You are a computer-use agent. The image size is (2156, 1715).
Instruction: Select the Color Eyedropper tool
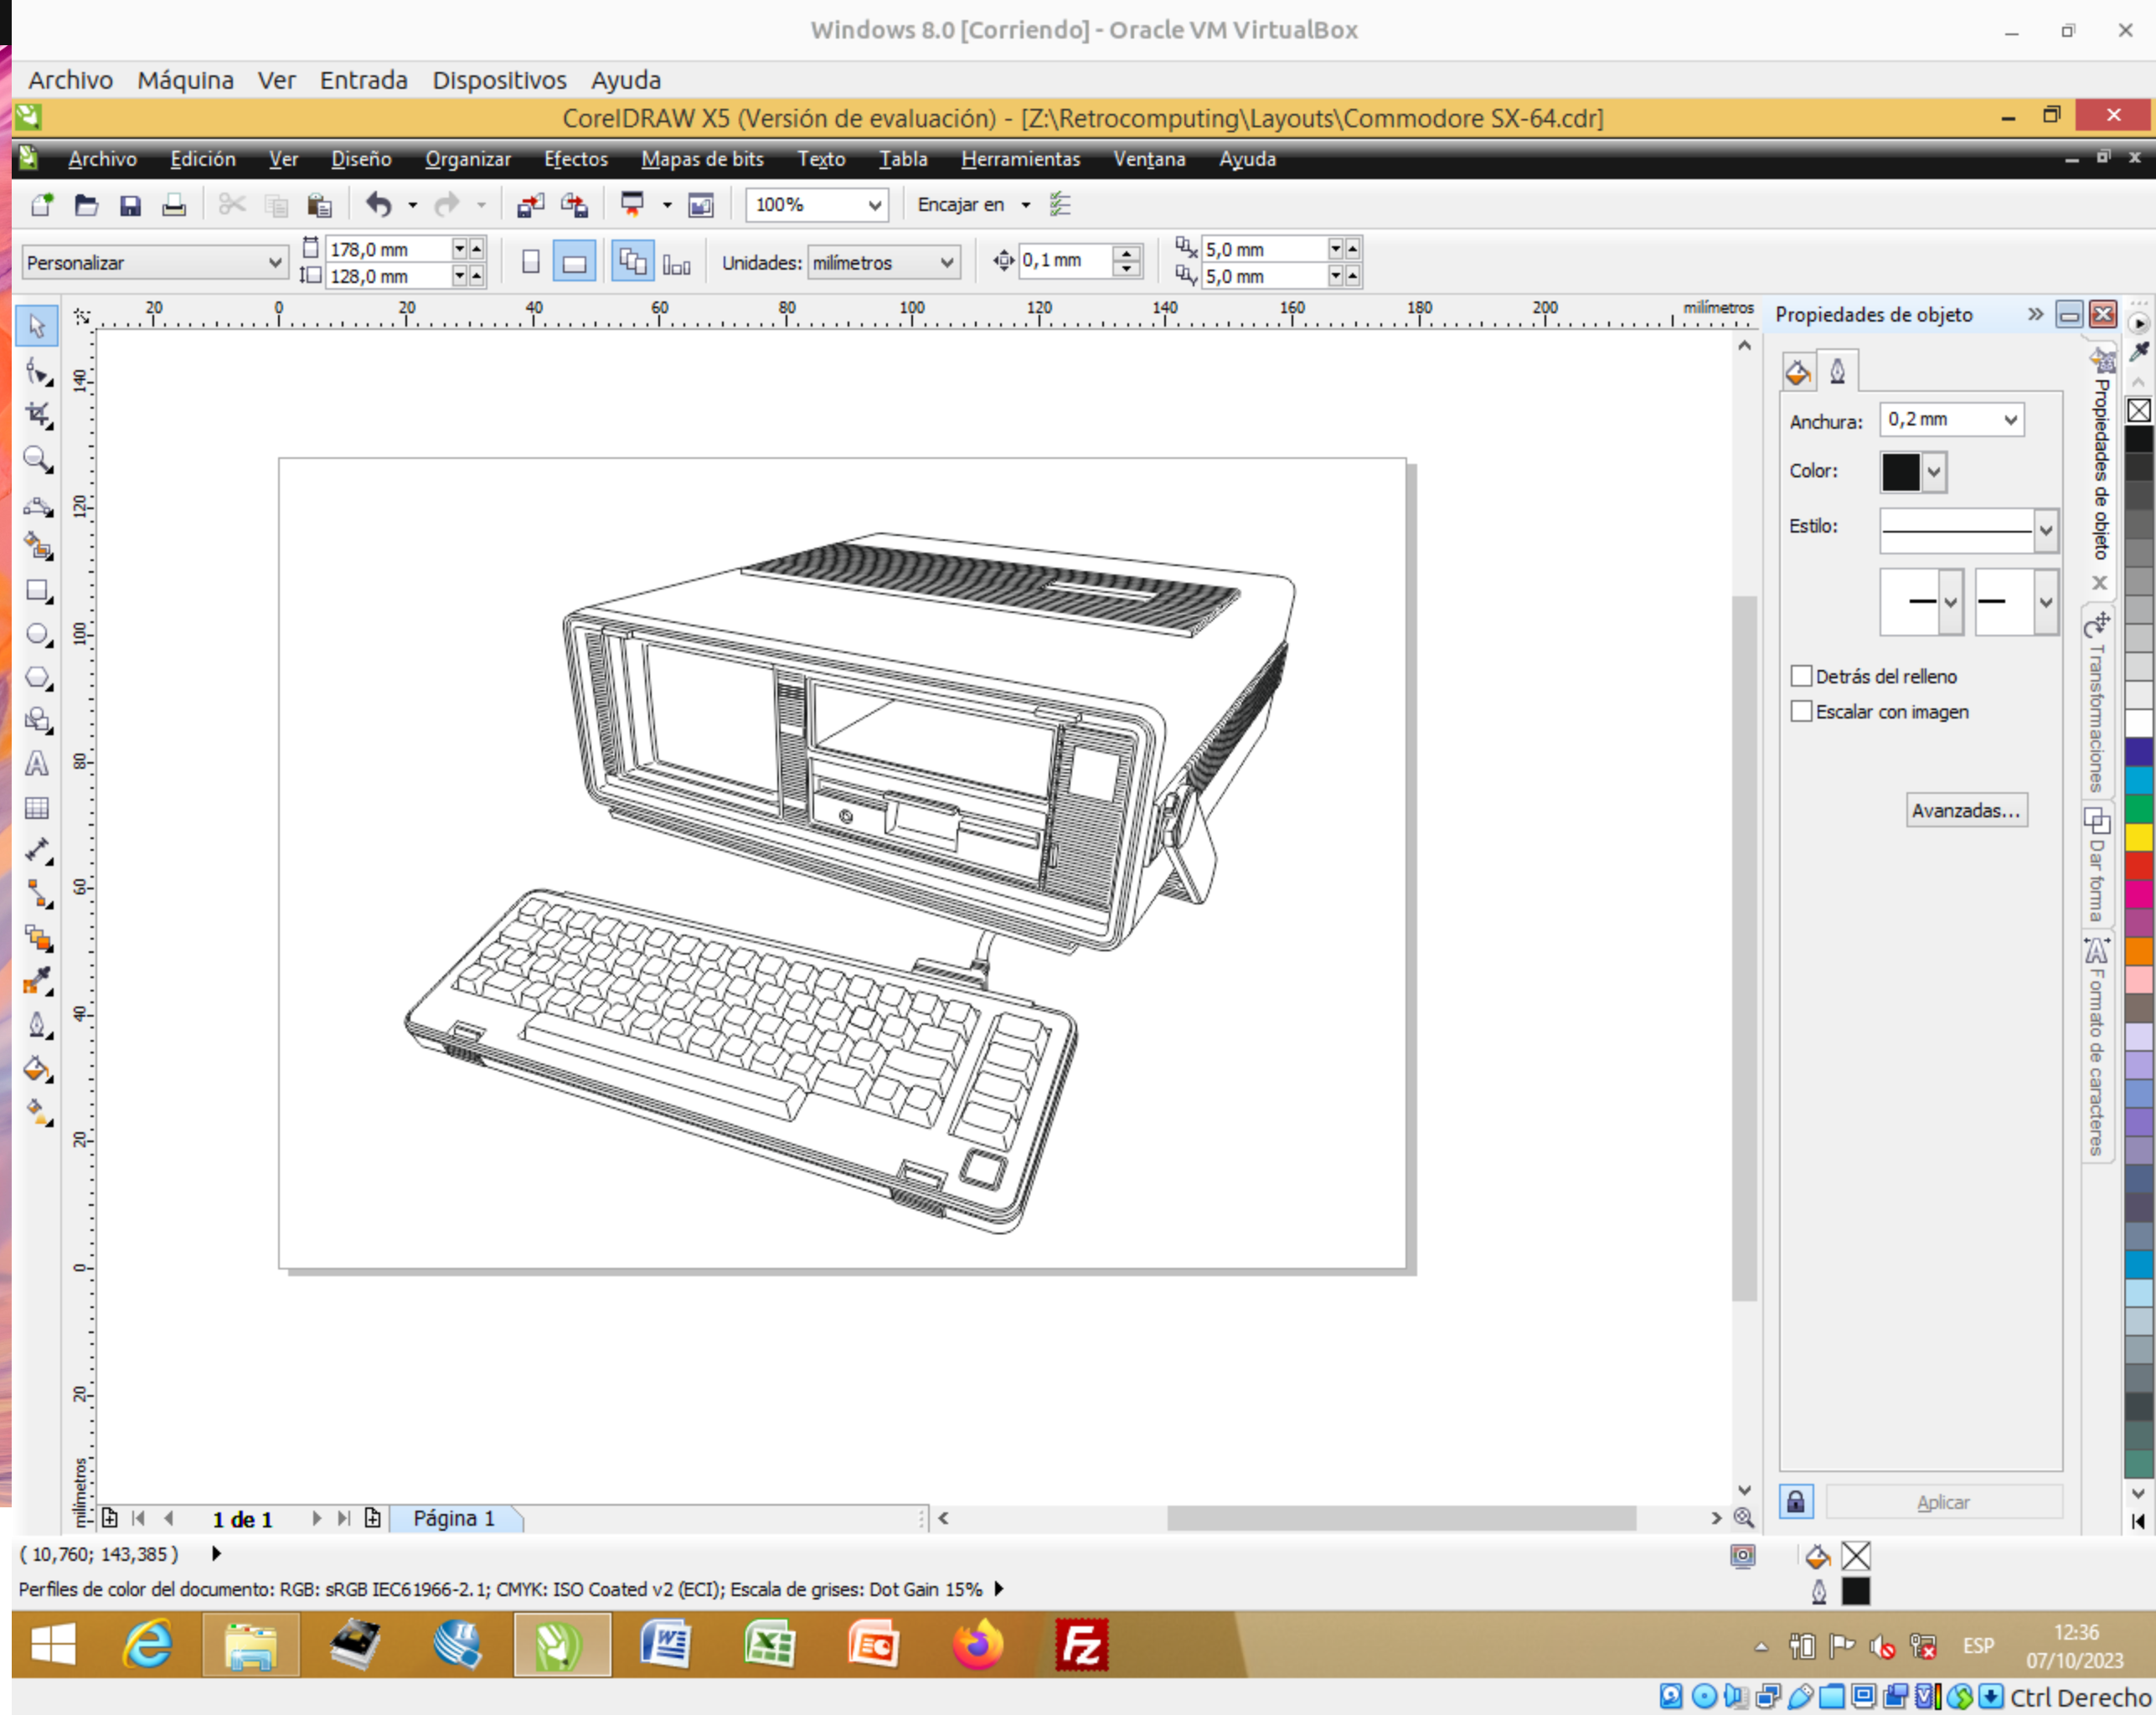tap(38, 982)
